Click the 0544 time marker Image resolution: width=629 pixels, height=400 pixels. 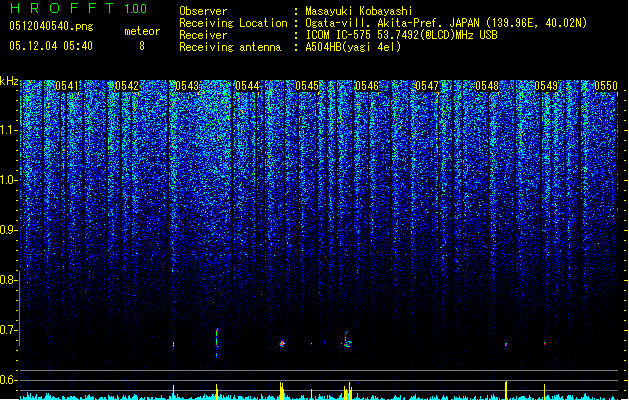(247, 86)
